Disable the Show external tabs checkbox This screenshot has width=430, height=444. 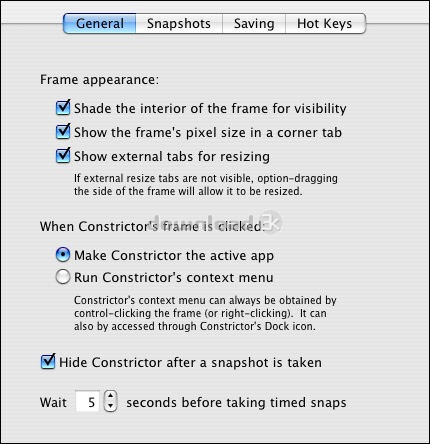pyautogui.click(x=63, y=155)
